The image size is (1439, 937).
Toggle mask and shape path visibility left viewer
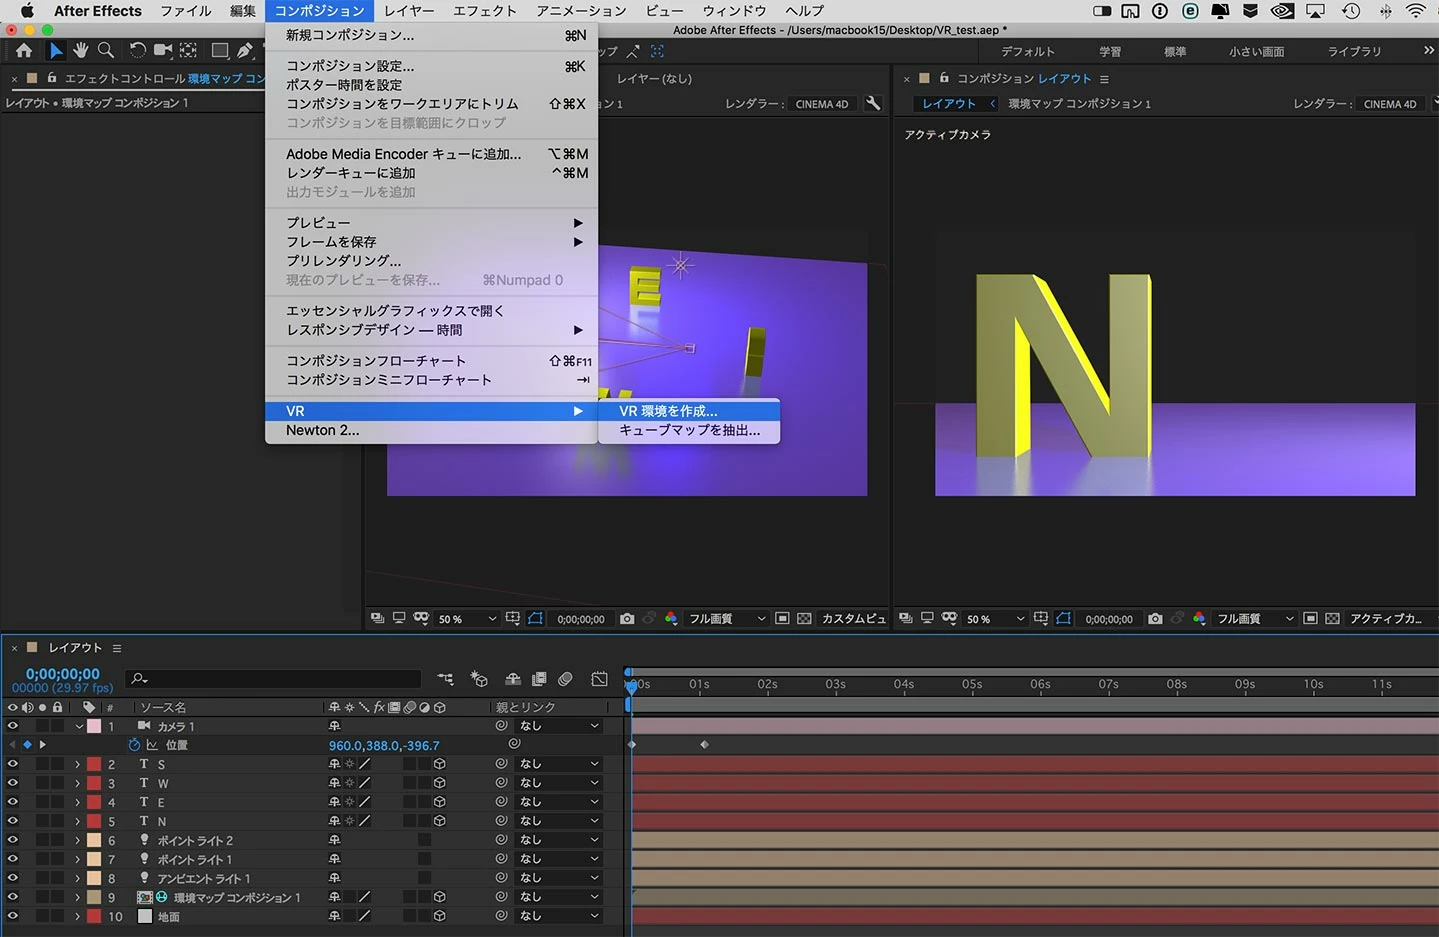click(536, 619)
